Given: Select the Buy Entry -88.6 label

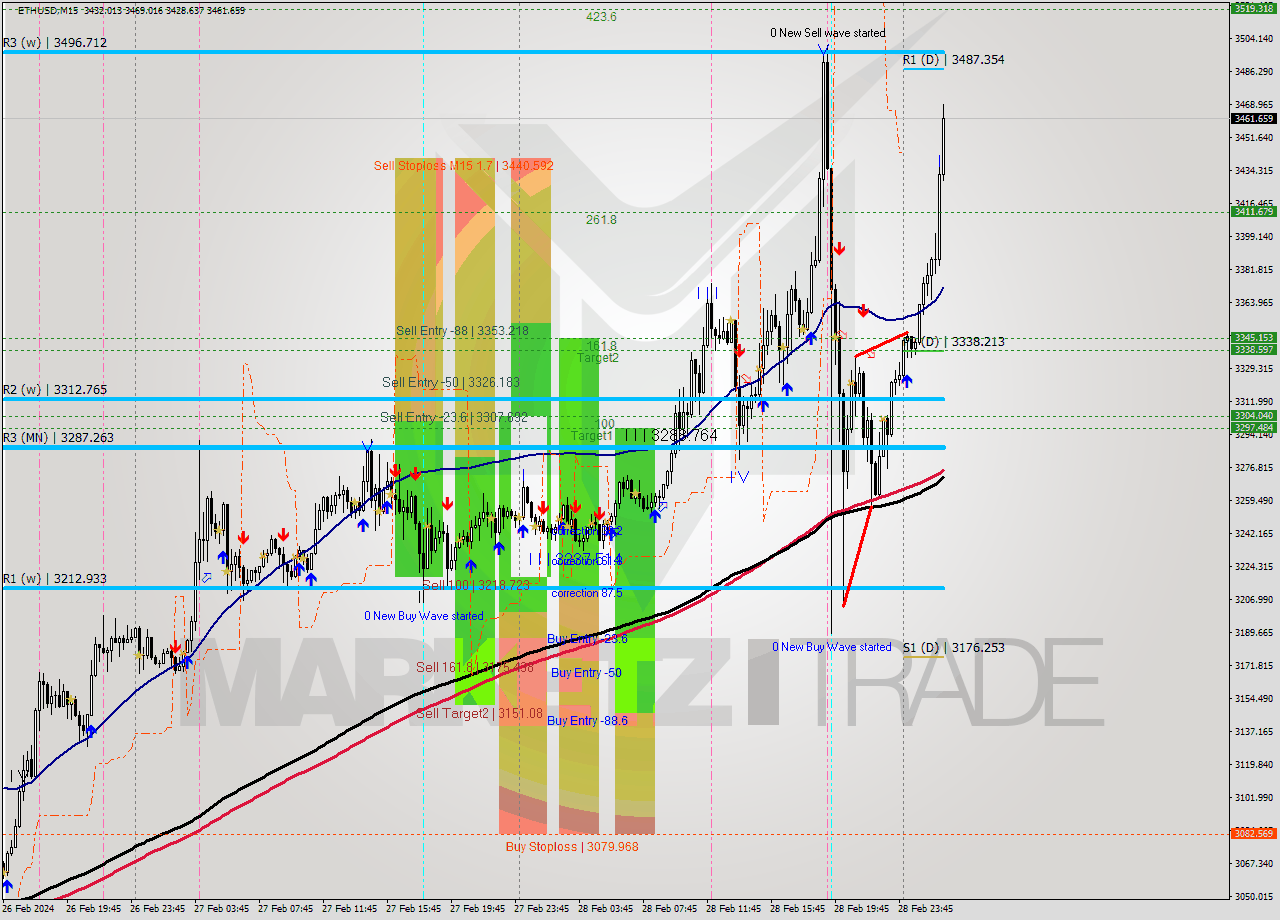Looking at the screenshot, I should pos(587,721).
